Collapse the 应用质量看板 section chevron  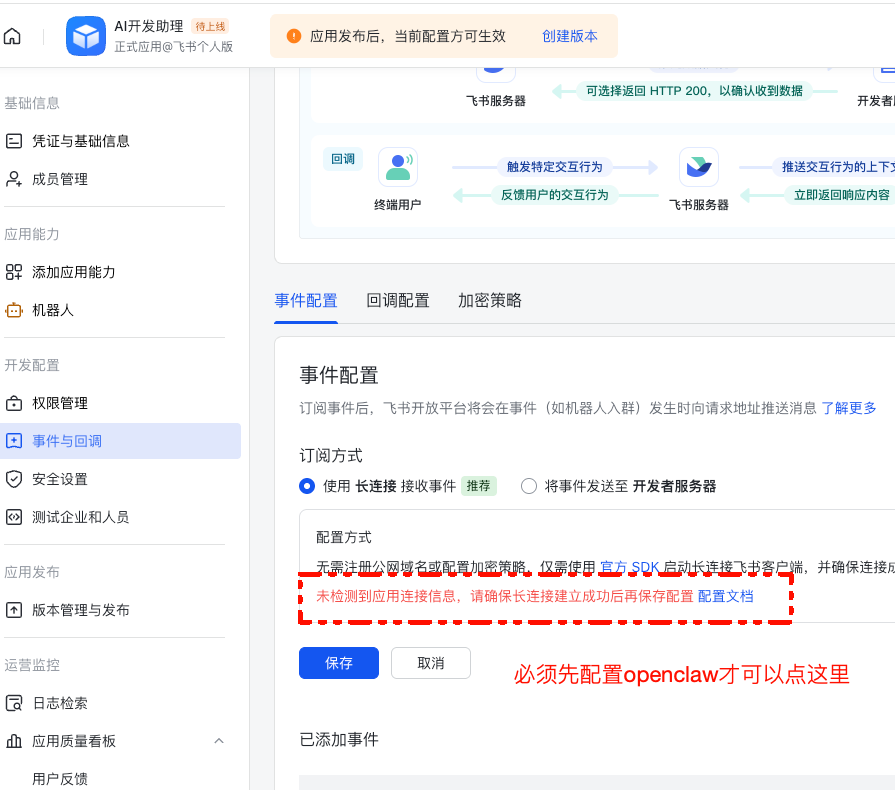tap(219, 741)
